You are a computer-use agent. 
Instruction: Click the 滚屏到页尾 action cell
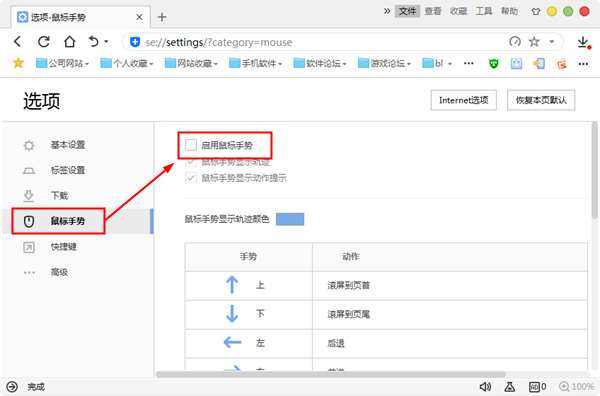point(450,315)
